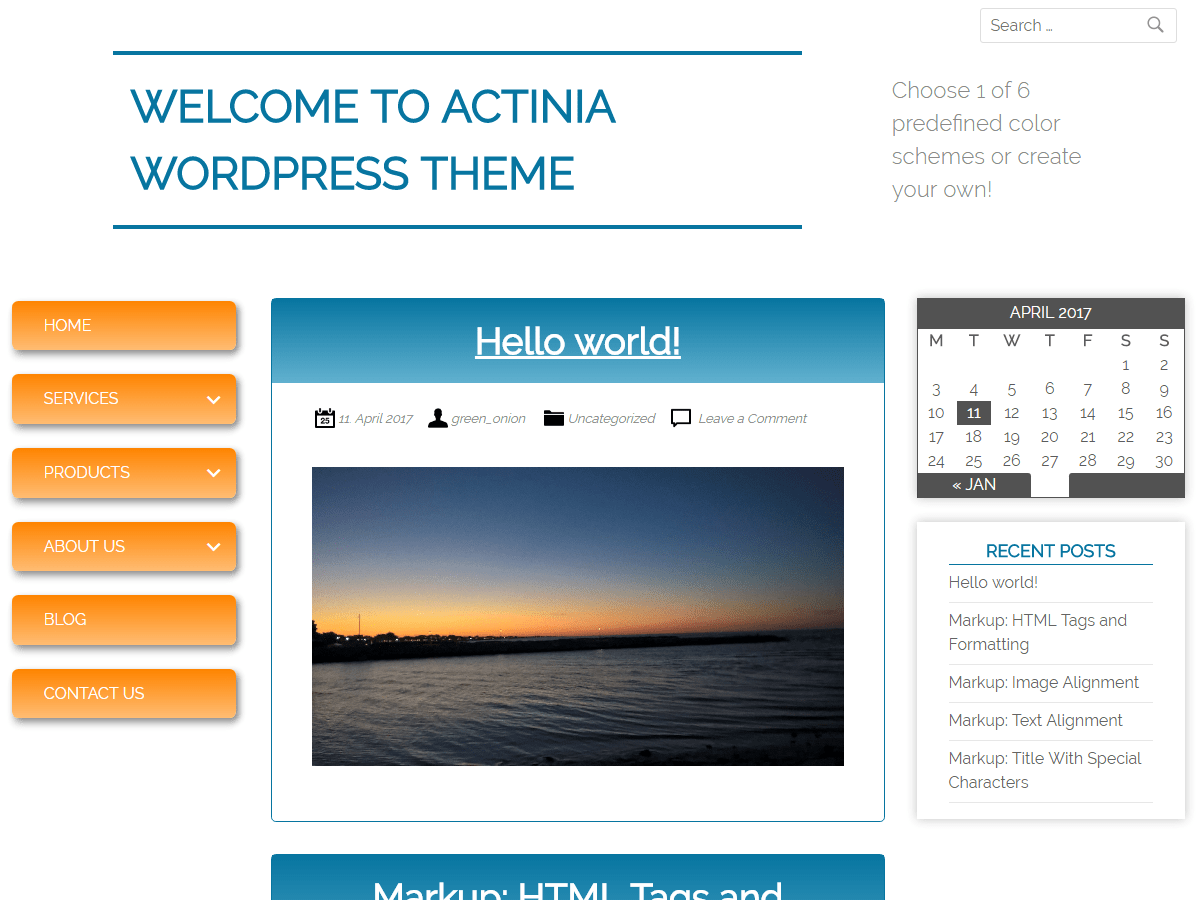Focus the Search input field

(1060, 26)
